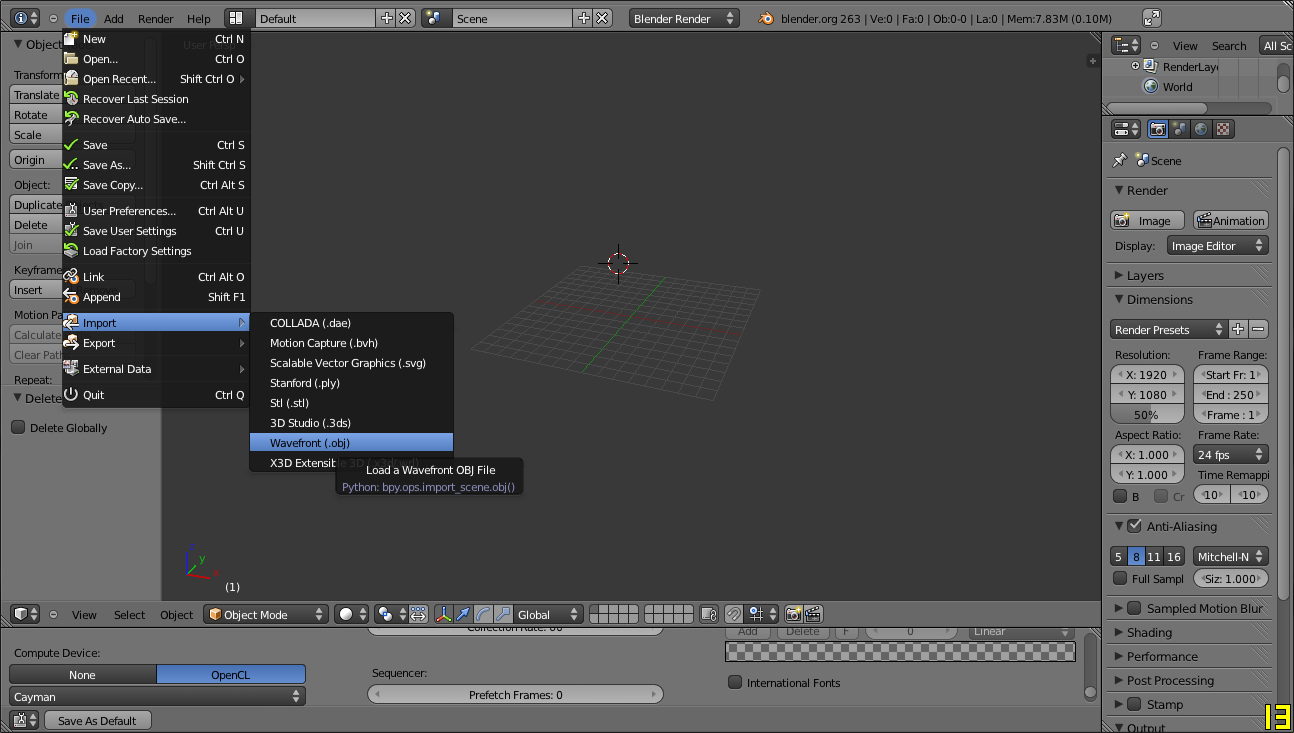Open the Global orientation dropdown
The width and height of the screenshot is (1294, 733).
click(x=548, y=614)
